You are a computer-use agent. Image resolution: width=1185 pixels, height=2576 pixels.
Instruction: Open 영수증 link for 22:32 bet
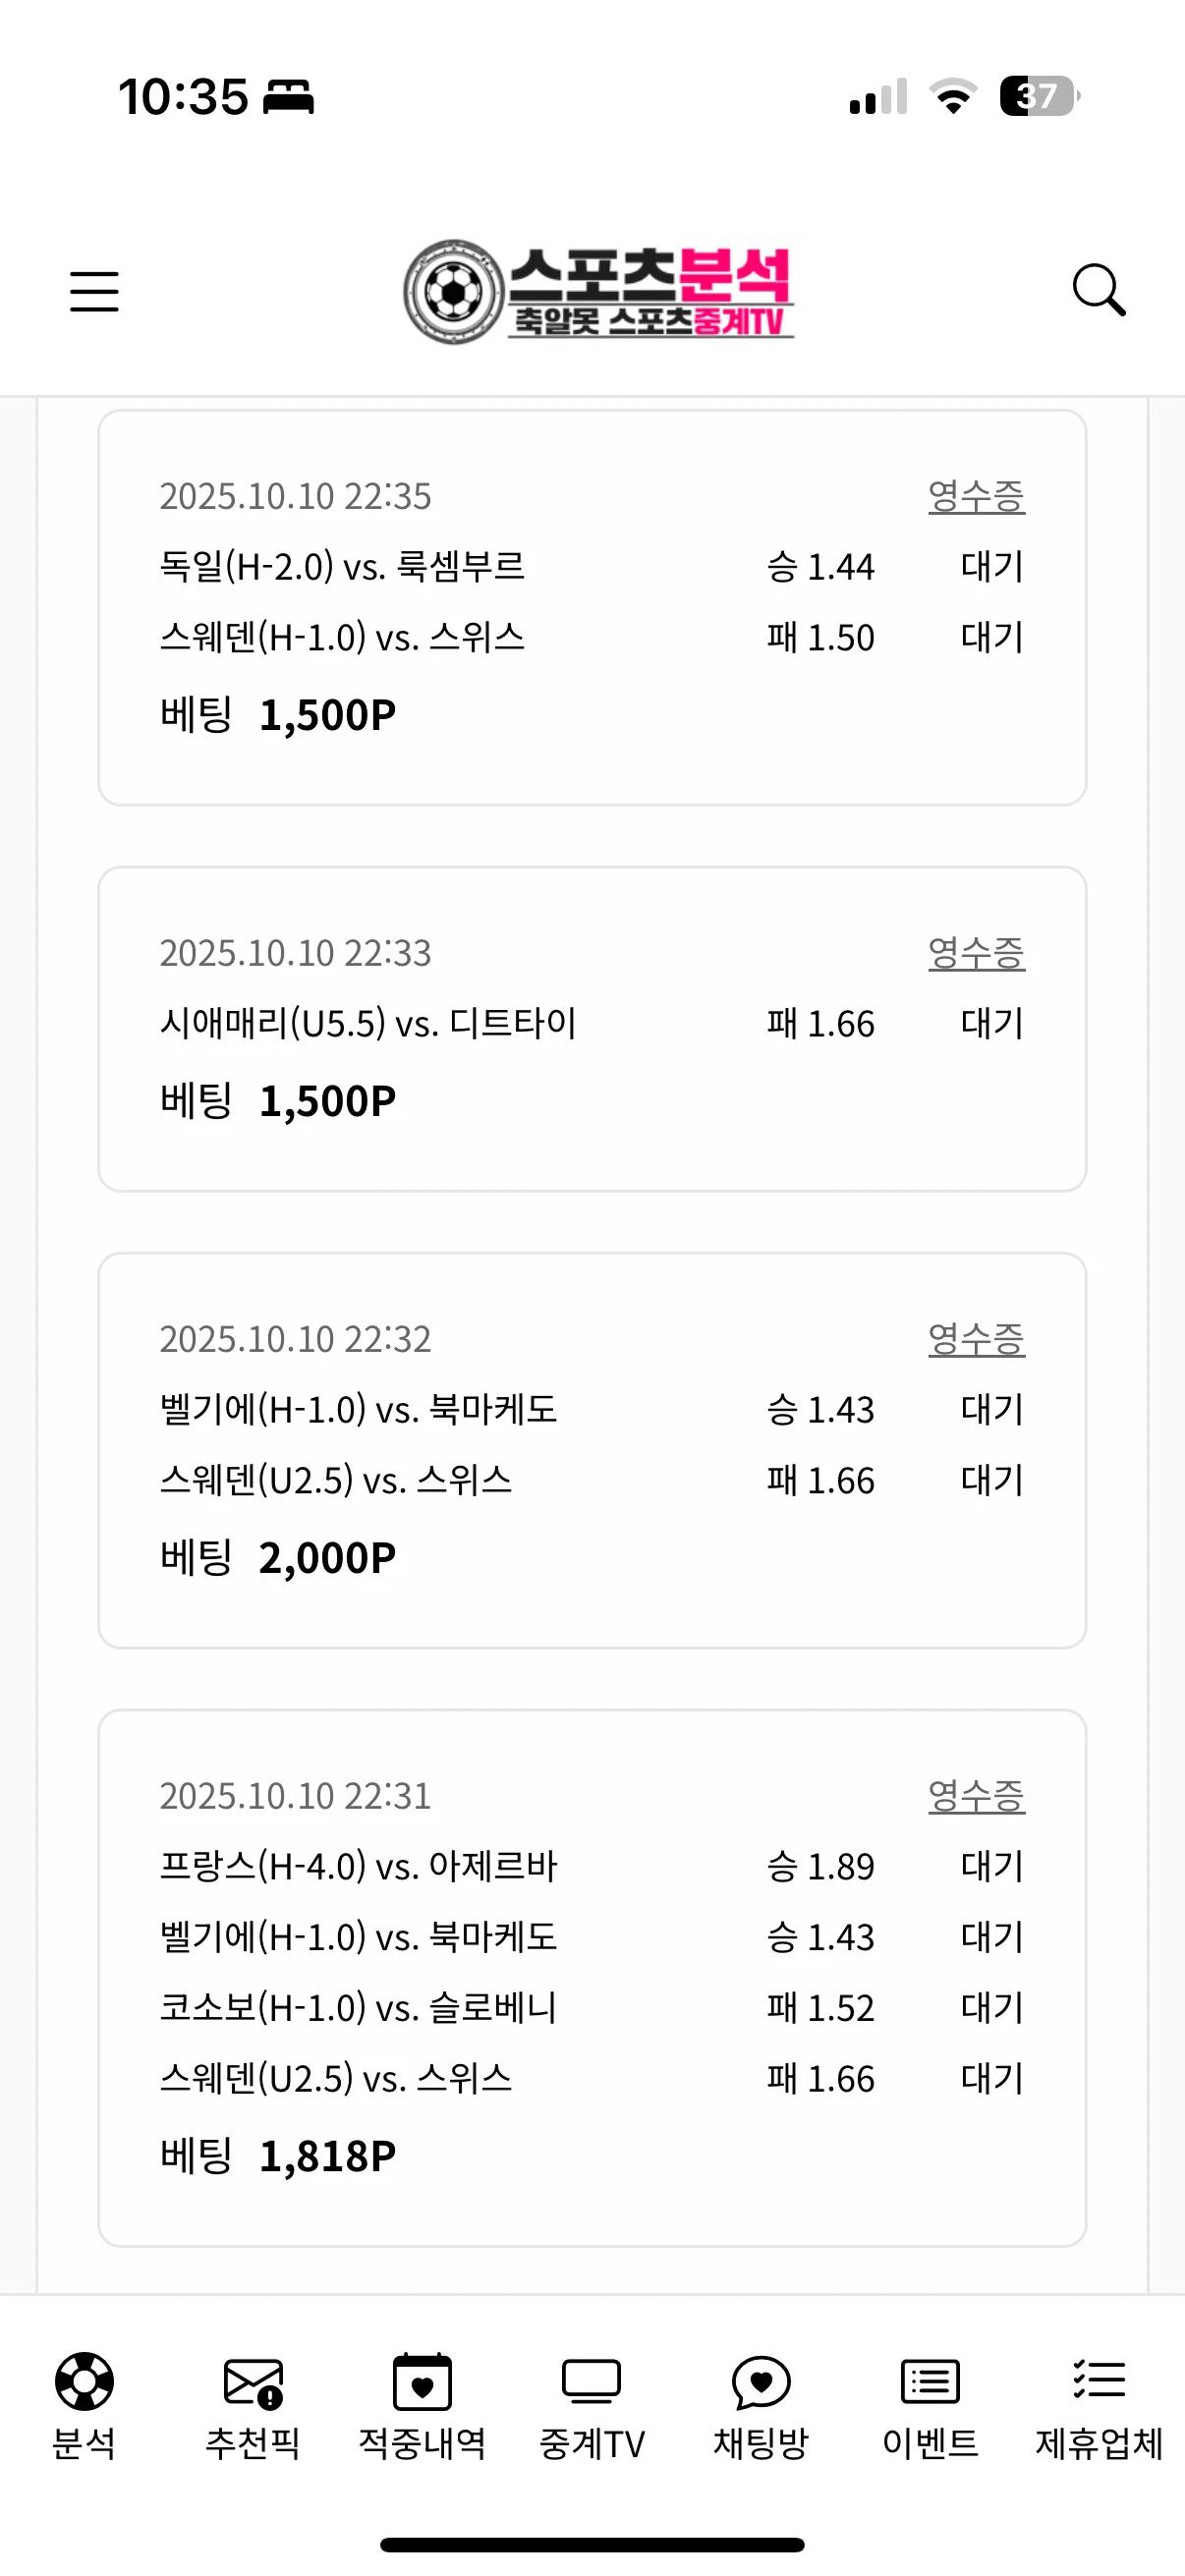pyautogui.click(x=976, y=1339)
